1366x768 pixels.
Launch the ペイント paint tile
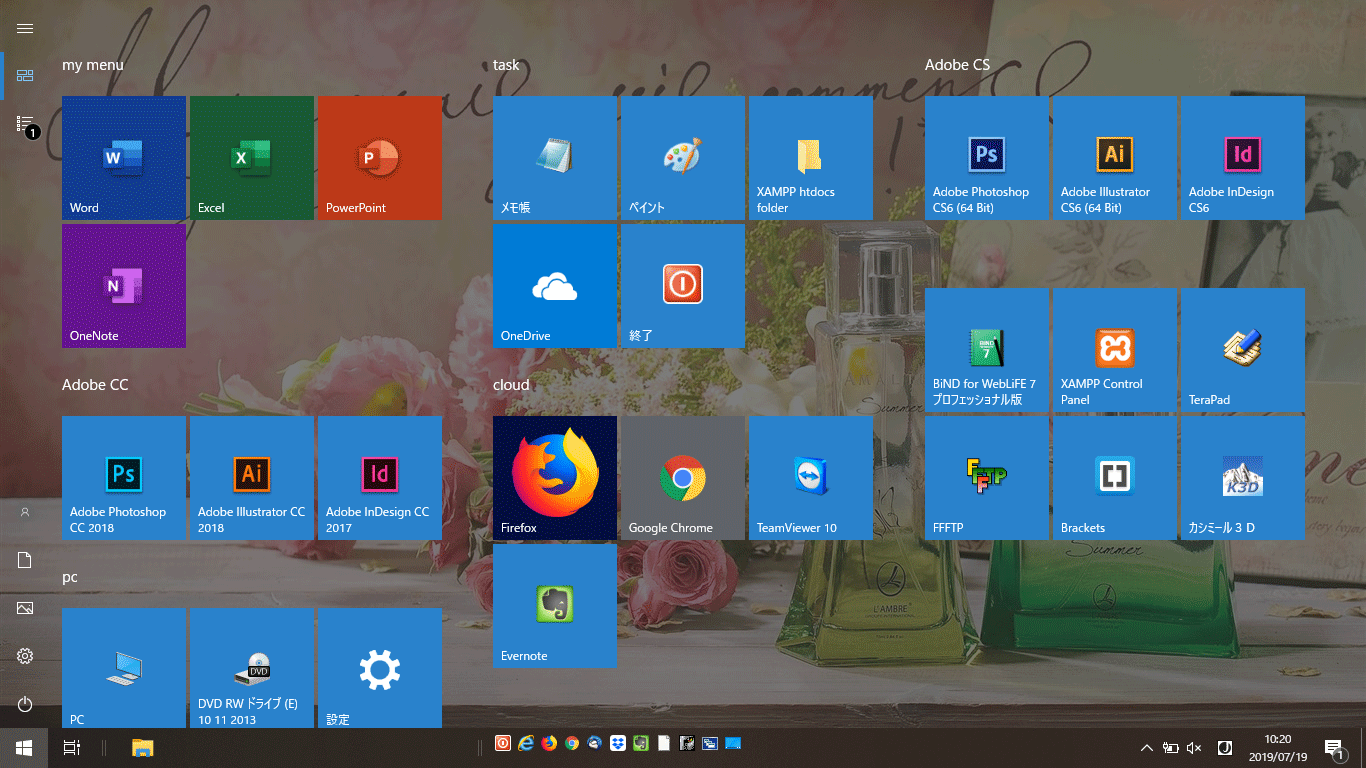click(x=683, y=158)
